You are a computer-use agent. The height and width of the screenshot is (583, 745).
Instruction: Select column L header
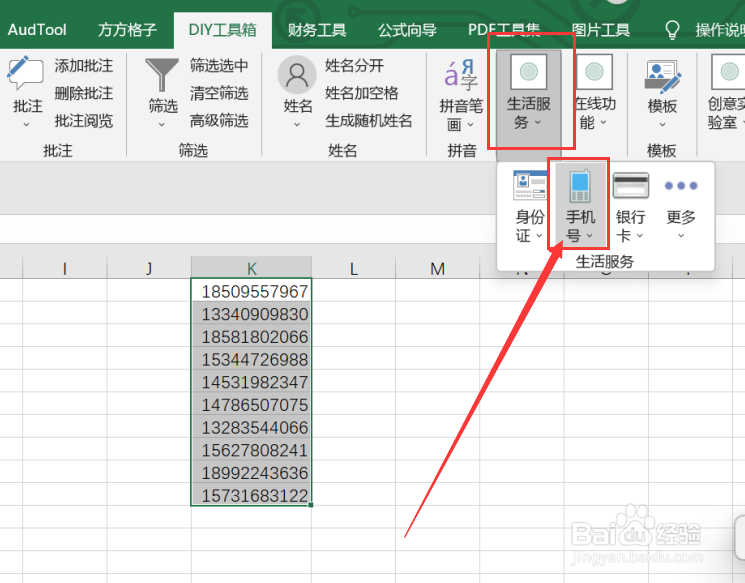(353, 268)
